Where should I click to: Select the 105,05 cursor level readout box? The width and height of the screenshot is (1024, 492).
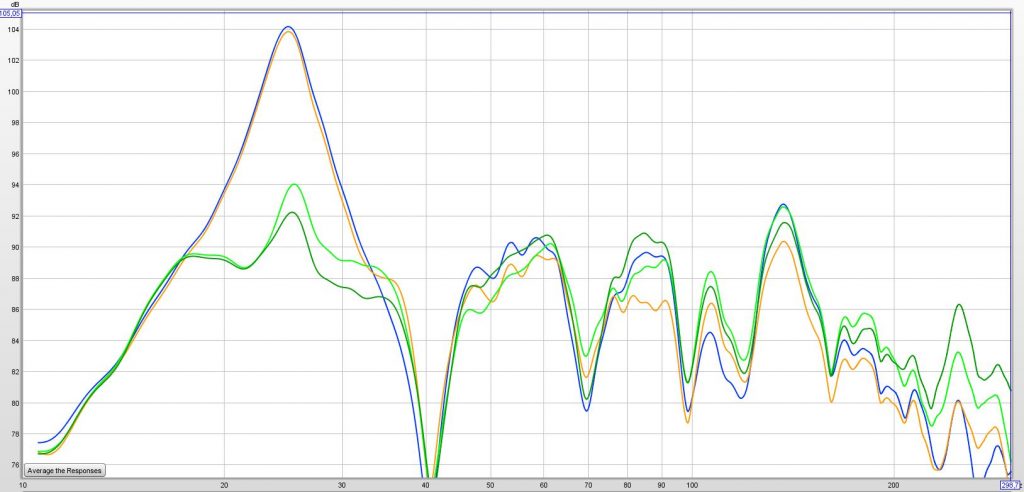point(10,13)
